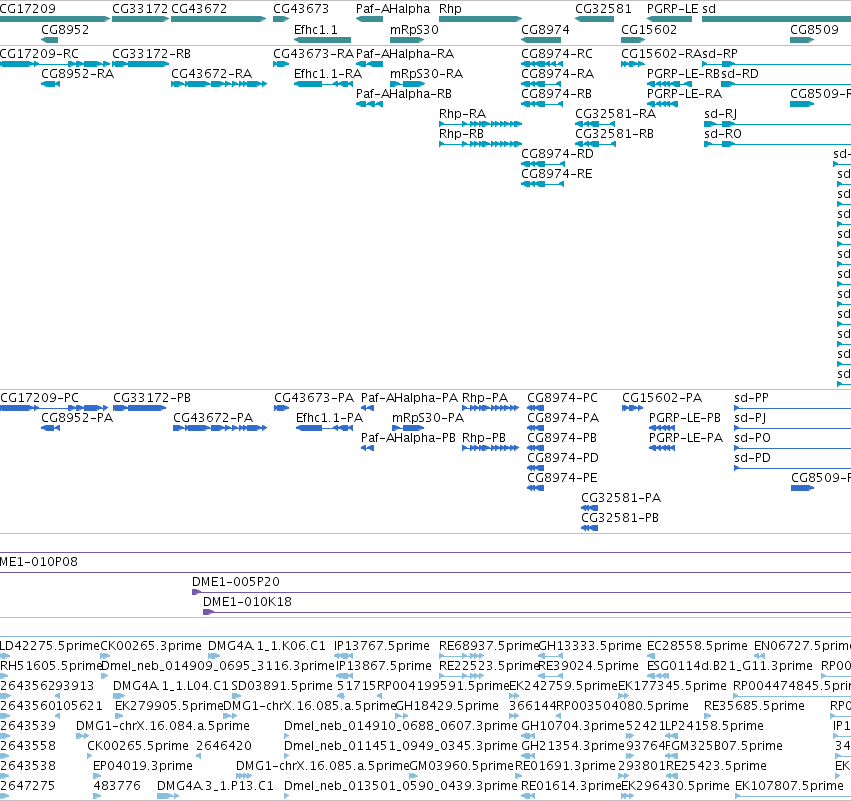Select transcript CG43673-RA

coord(313,54)
